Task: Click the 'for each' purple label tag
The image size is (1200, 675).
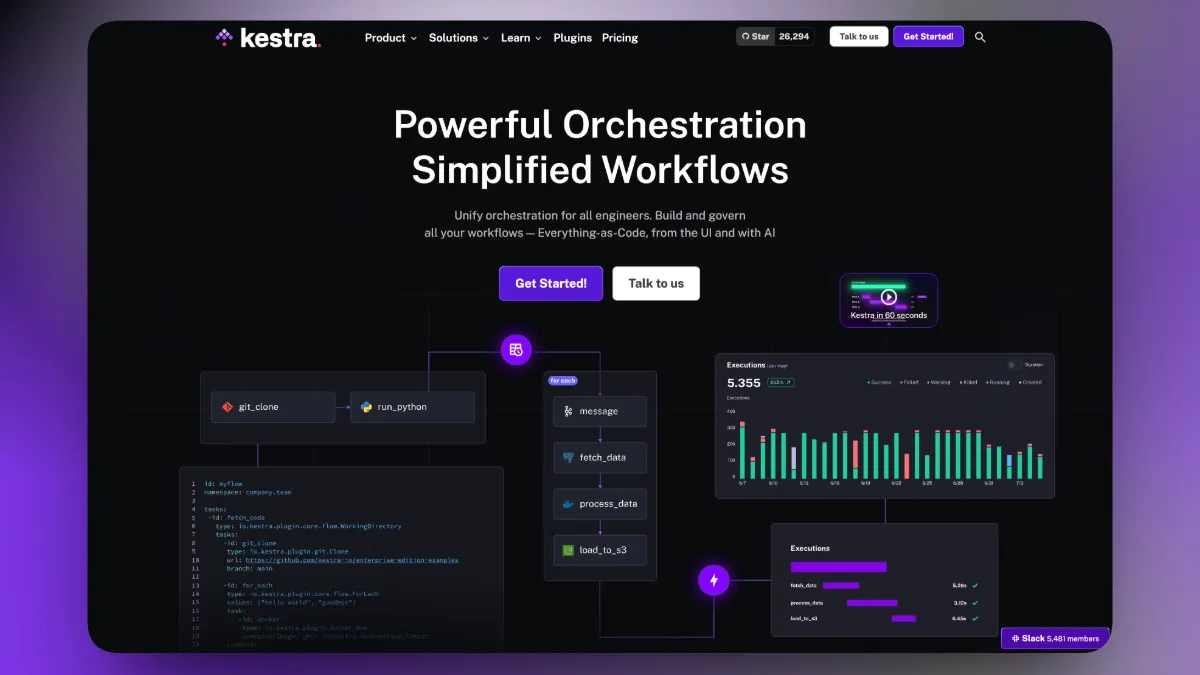Action: pos(563,380)
